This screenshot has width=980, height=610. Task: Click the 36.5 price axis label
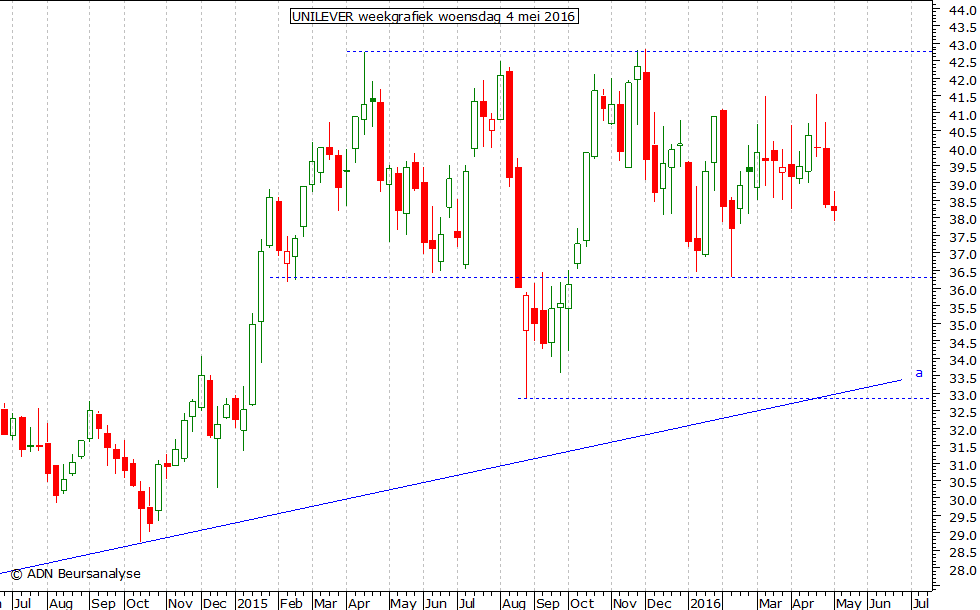[962, 272]
